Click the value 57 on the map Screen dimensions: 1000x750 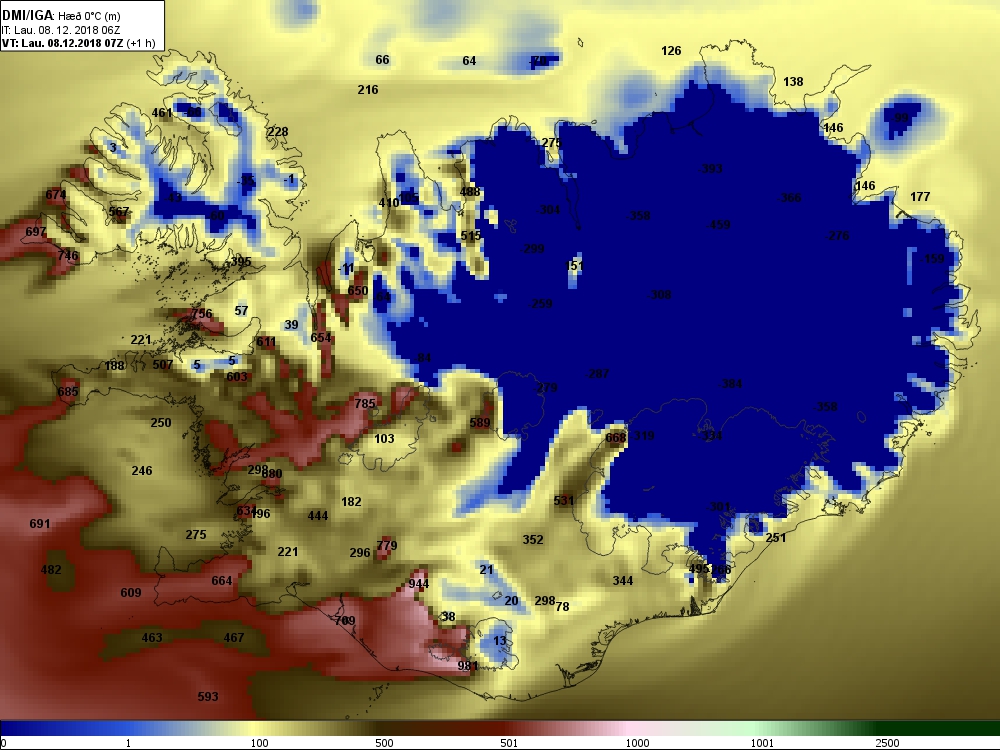(241, 311)
